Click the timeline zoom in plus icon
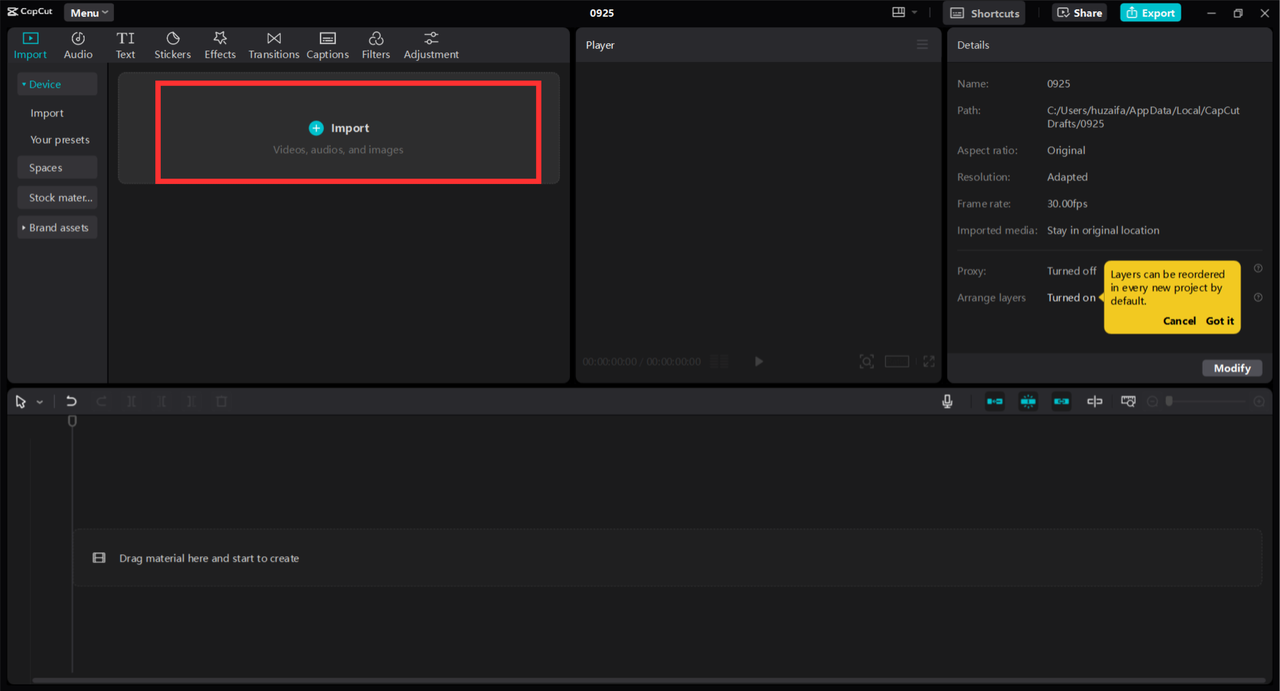Screen dimensions: 1280x691 tap(1259, 401)
